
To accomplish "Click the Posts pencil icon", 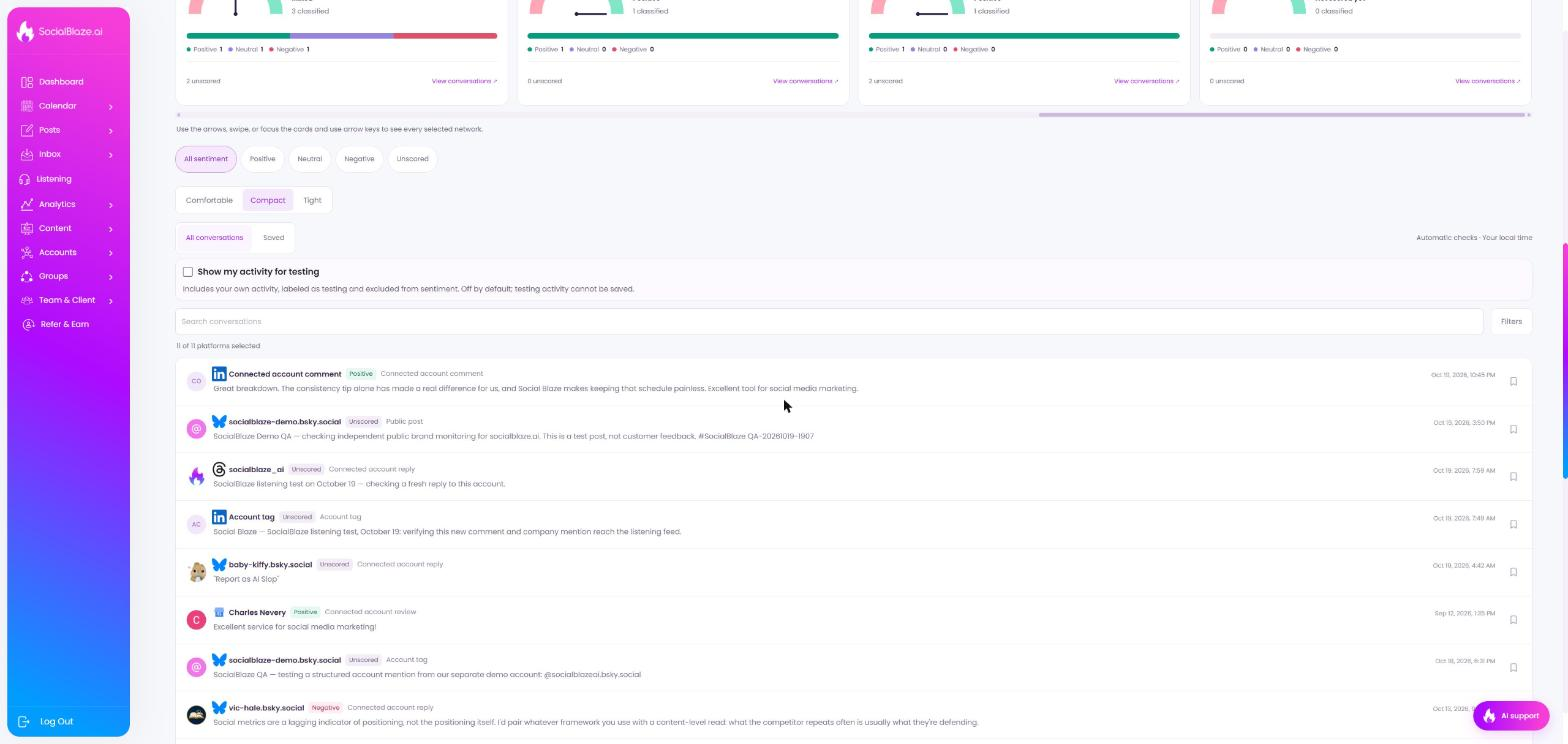I will tap(27, 130).
